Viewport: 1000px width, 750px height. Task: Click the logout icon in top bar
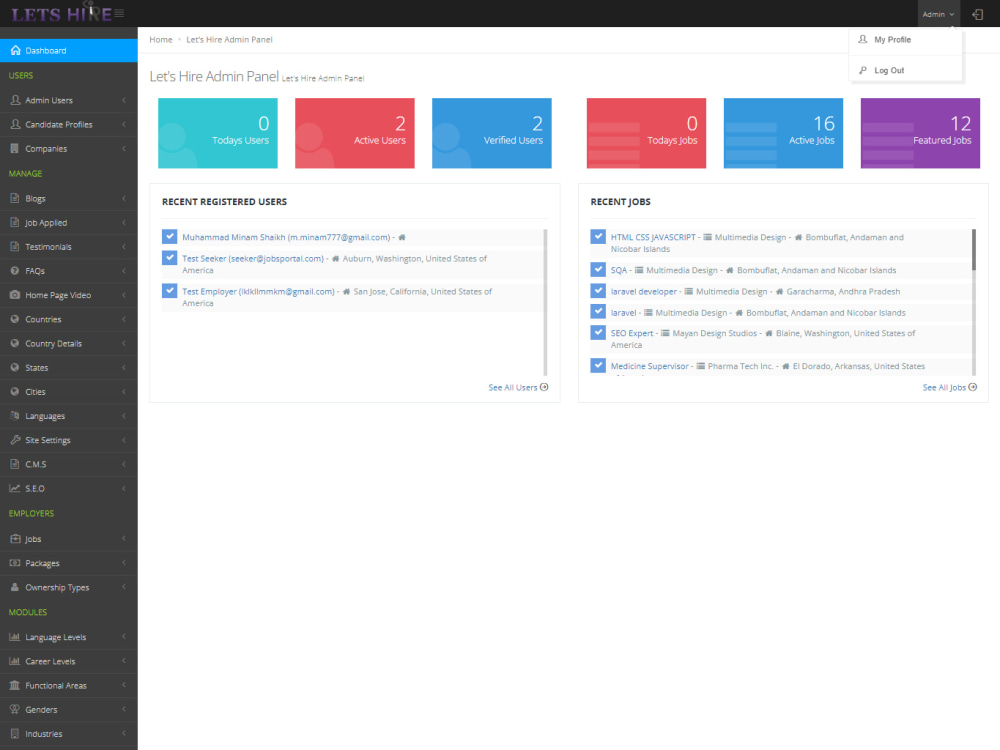pos(977,14)
